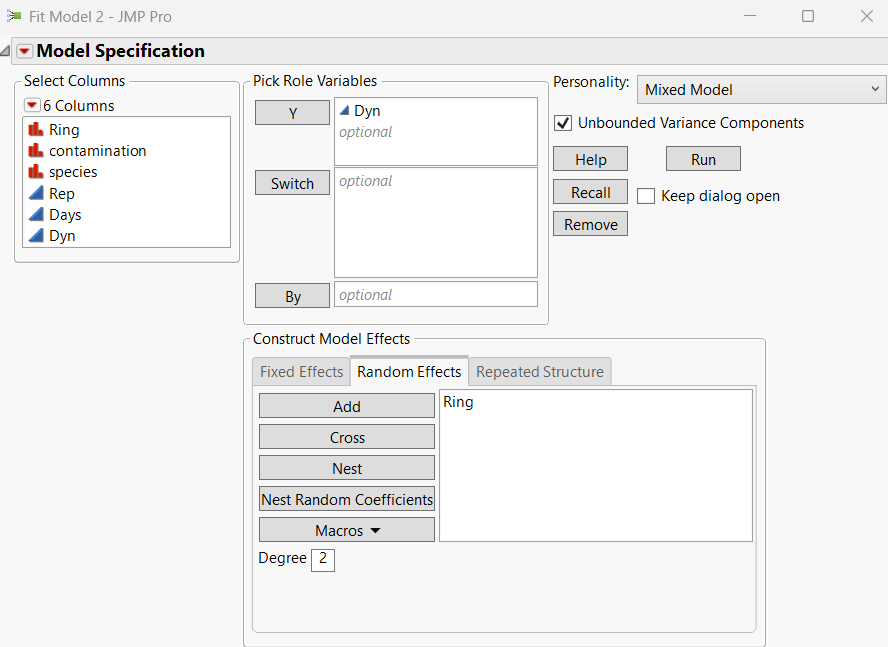Screen dimensions: 888x647
Task: Click the continuous icon next to Rep column
Action: 36,194
